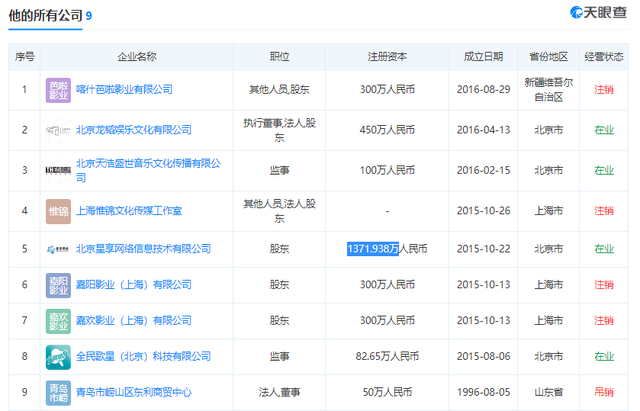Open 喀什芭啦影业有限公司 link
Viewport: 640px width, 411px height.
click(124, 89)
